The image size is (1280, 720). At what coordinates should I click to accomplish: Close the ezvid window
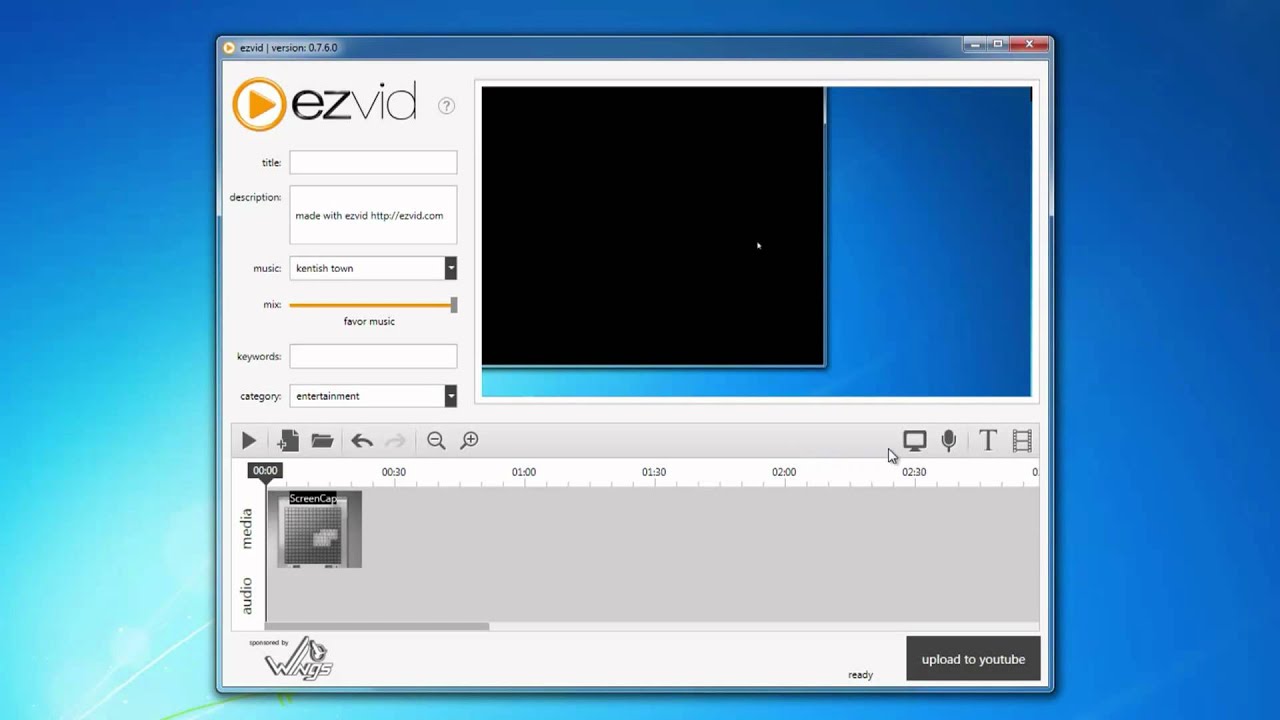1029,44
